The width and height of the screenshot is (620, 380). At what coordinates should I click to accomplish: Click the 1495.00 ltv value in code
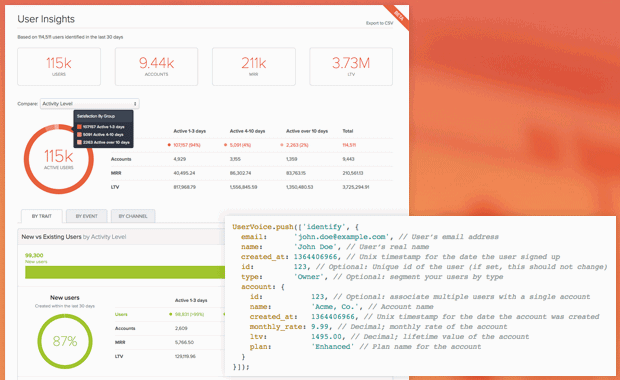coord(326,337)
